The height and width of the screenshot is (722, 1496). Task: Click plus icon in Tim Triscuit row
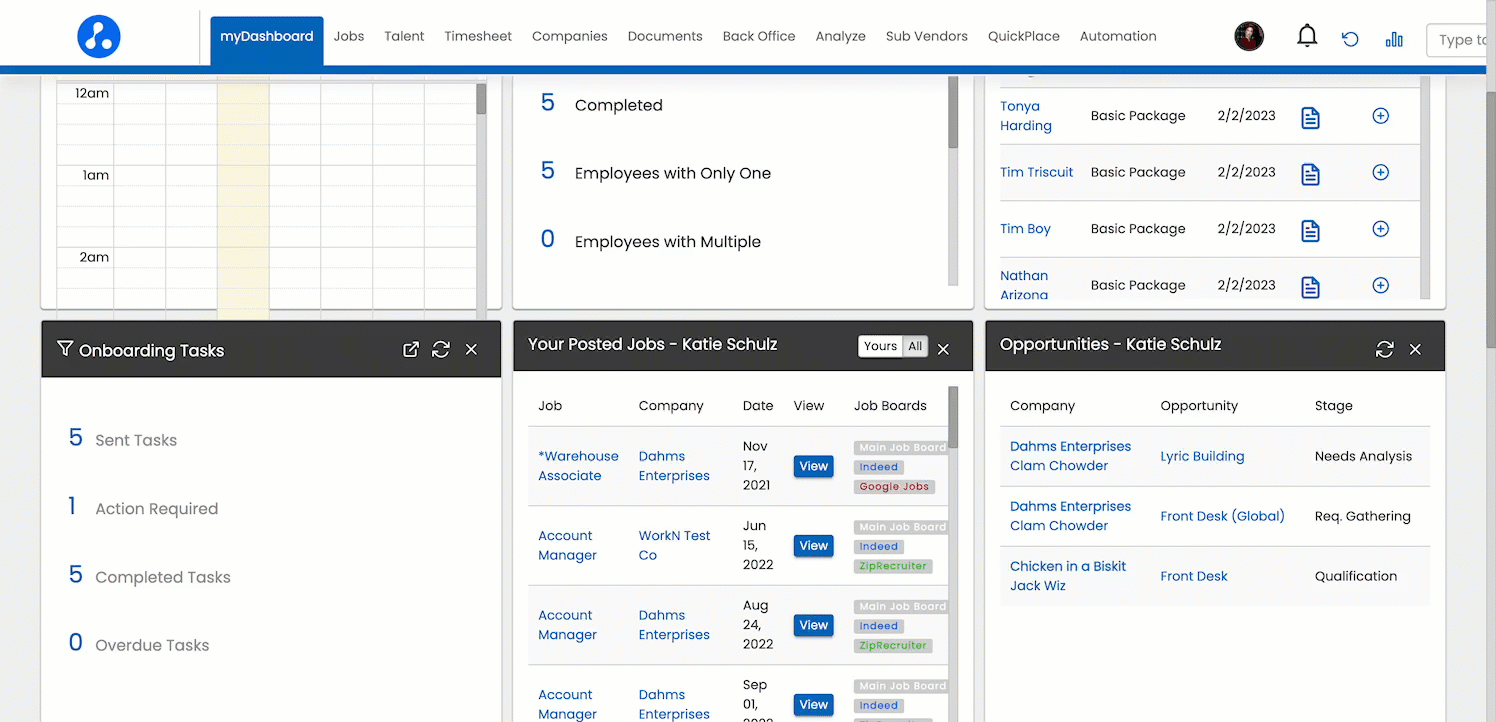coord(1380,172)
